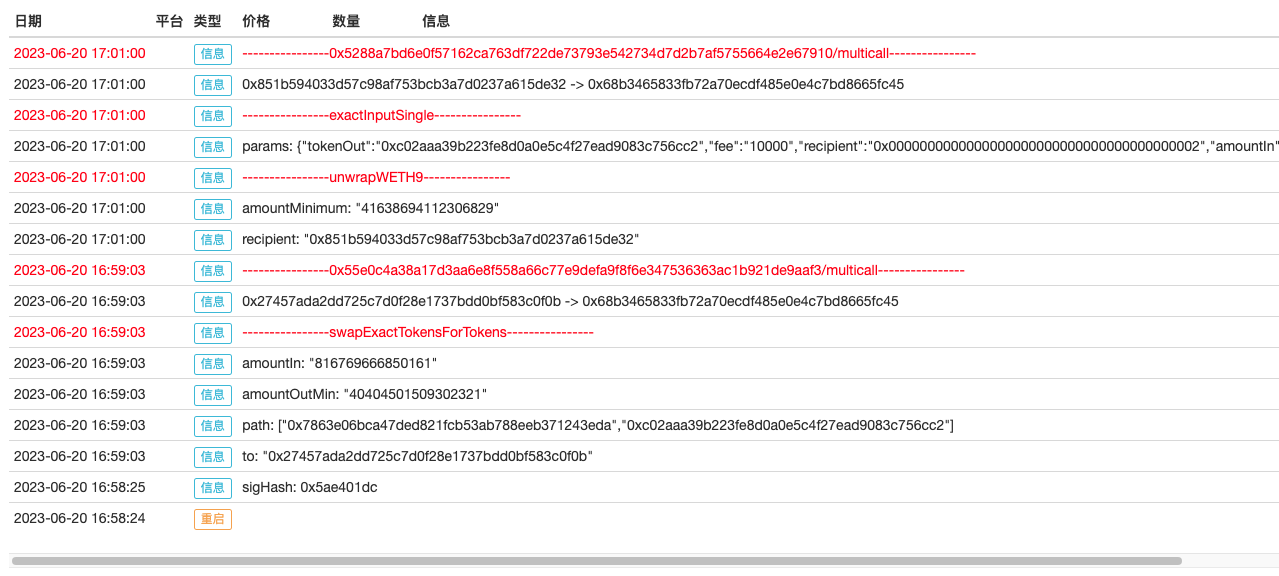Viewport: 1279px width, 576px height.
Task: Click the 信息 badge on the sigHash row
Action: click(212, 488)
